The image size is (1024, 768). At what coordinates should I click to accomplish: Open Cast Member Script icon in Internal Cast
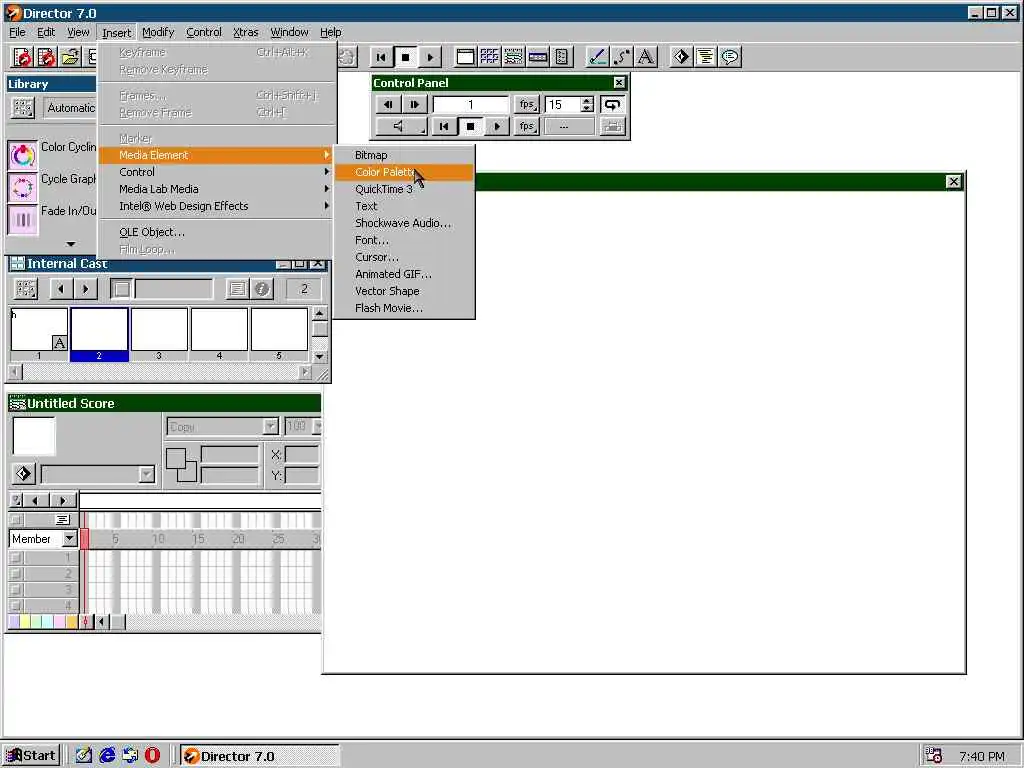click(237, 289)
